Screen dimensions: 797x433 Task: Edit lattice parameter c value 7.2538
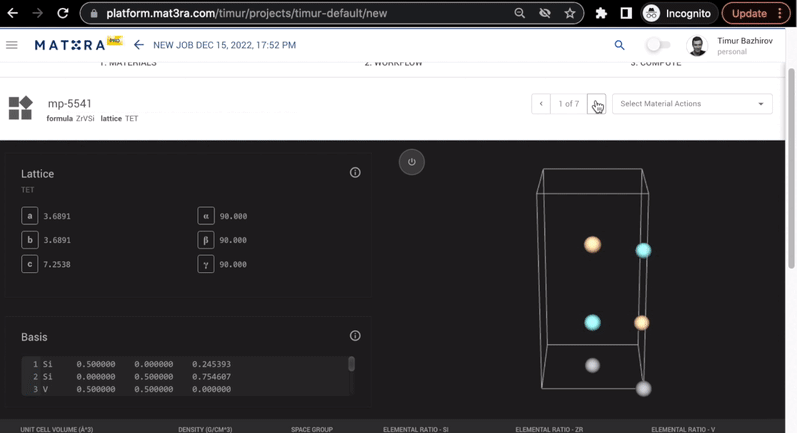tap(57, 264)
